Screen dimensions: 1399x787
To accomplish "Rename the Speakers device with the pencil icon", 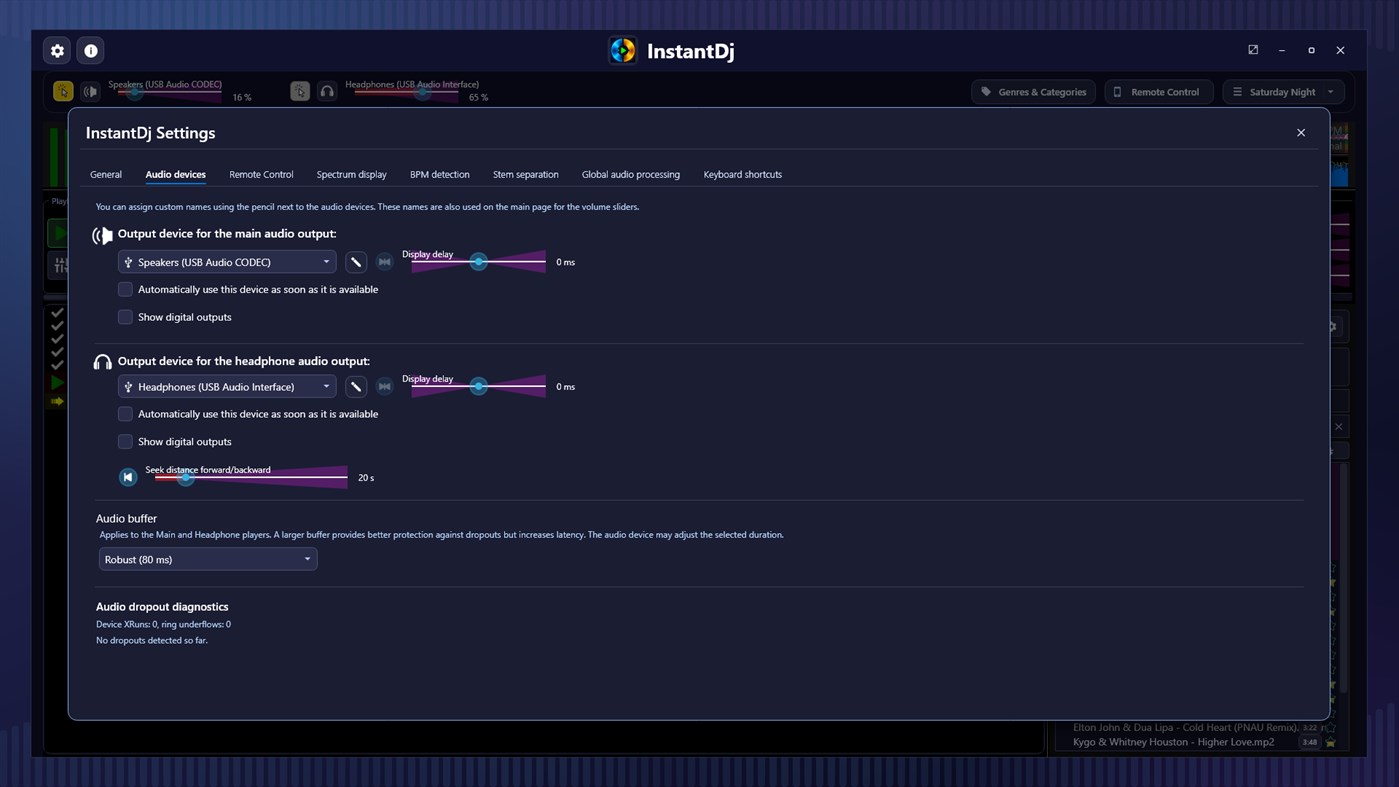I will (x=356, y=262).
